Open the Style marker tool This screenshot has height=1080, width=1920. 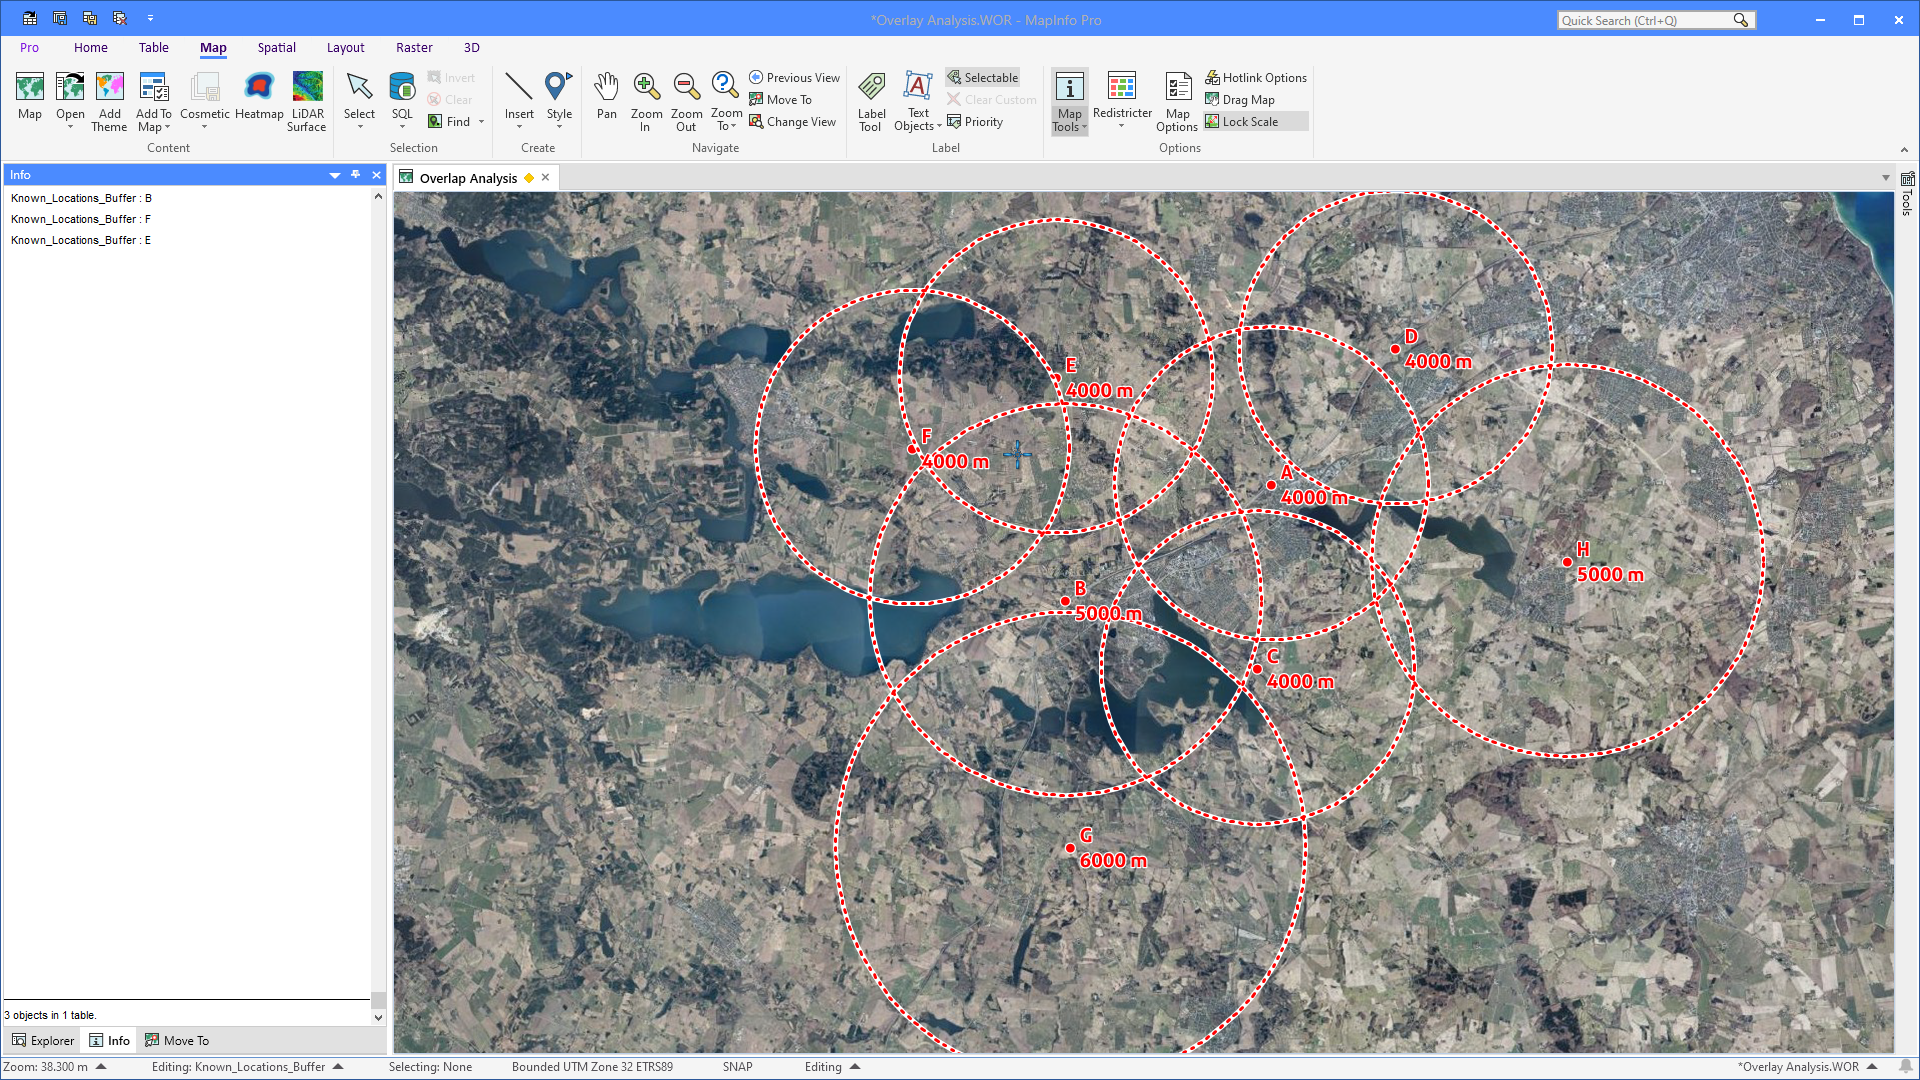(559, 100)
